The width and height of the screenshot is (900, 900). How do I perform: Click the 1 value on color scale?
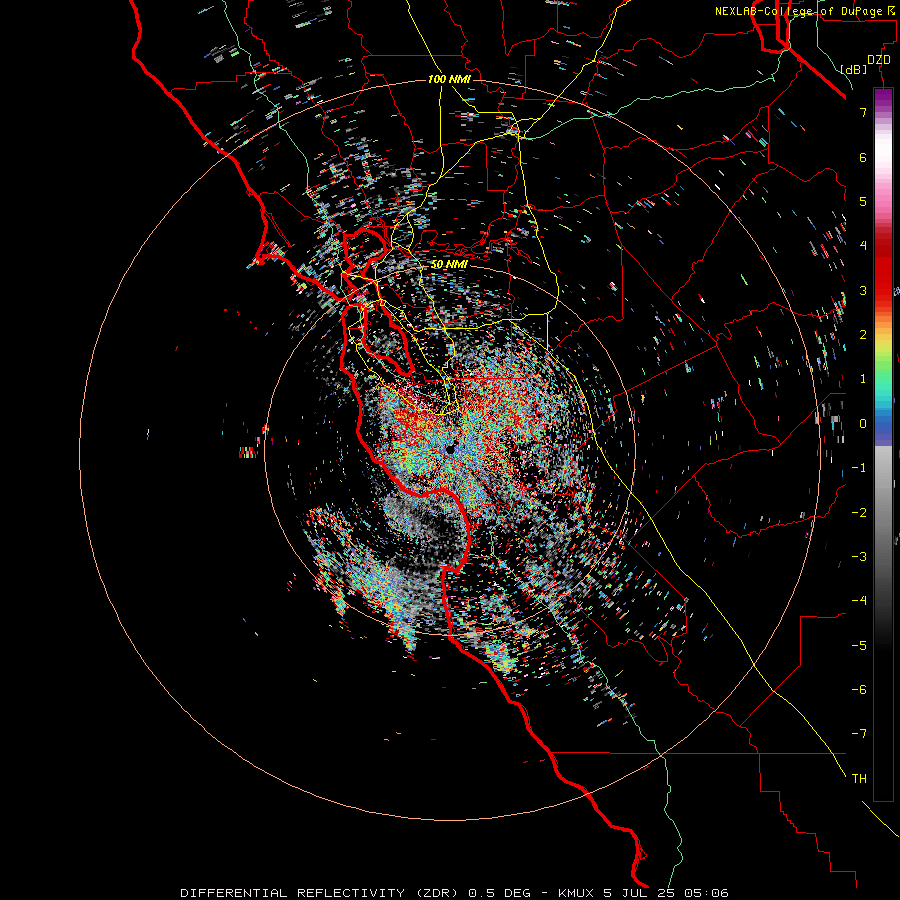(x=863, y=379)
